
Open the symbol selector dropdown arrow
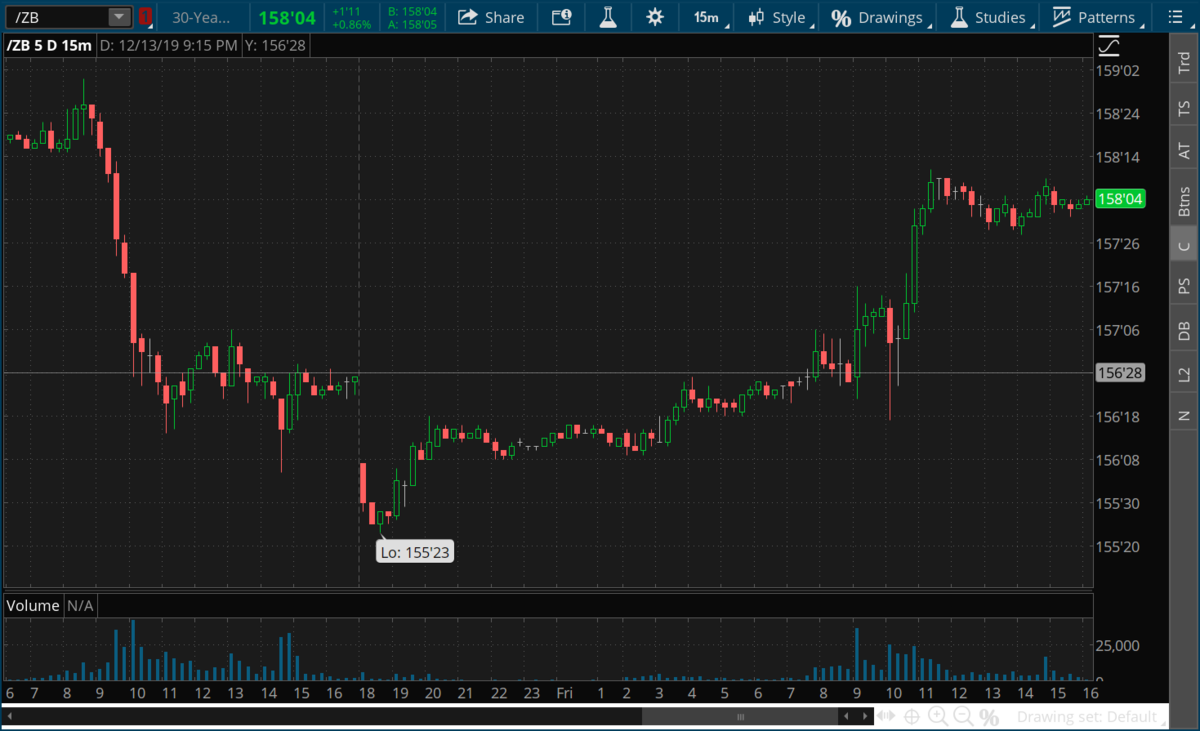click(119, 17)
